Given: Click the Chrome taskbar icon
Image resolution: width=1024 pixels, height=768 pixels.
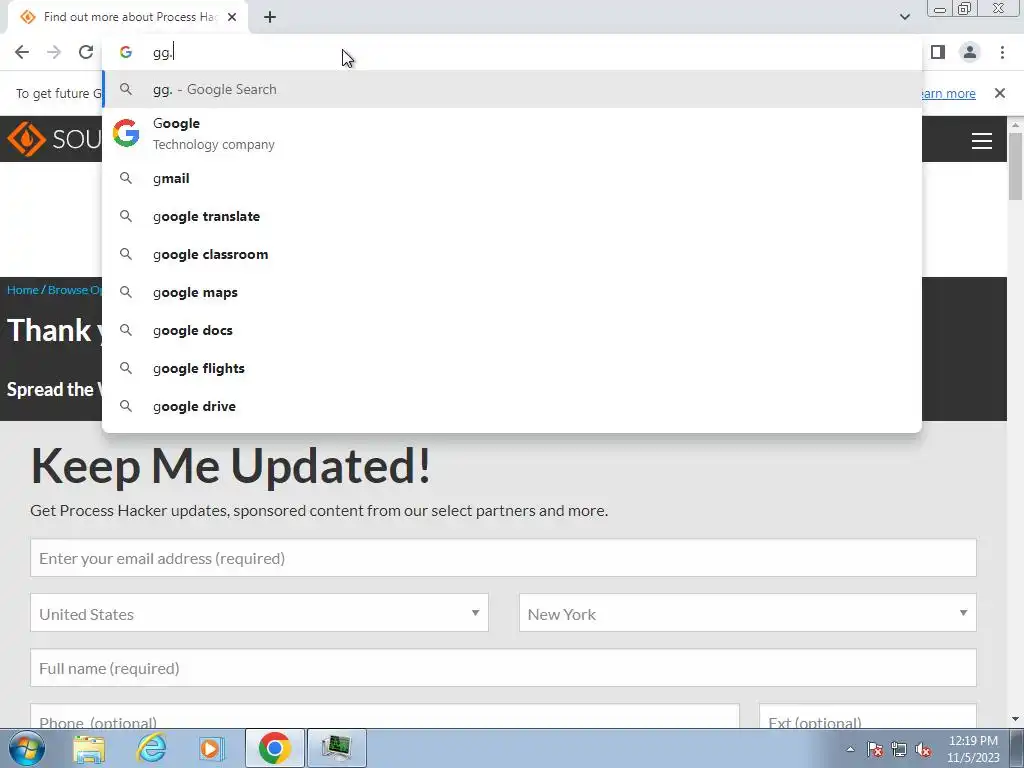Looking at the screenshot, I should (274, 748).
